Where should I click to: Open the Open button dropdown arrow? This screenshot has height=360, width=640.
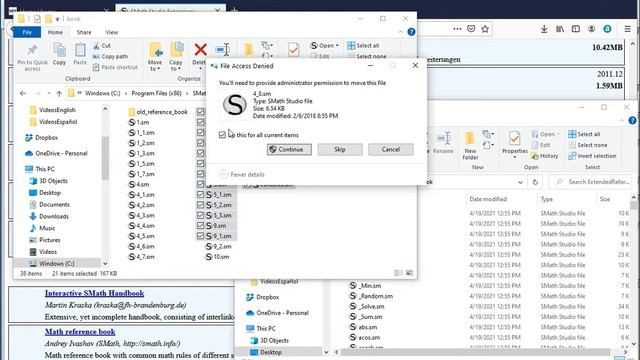(337, 46)
